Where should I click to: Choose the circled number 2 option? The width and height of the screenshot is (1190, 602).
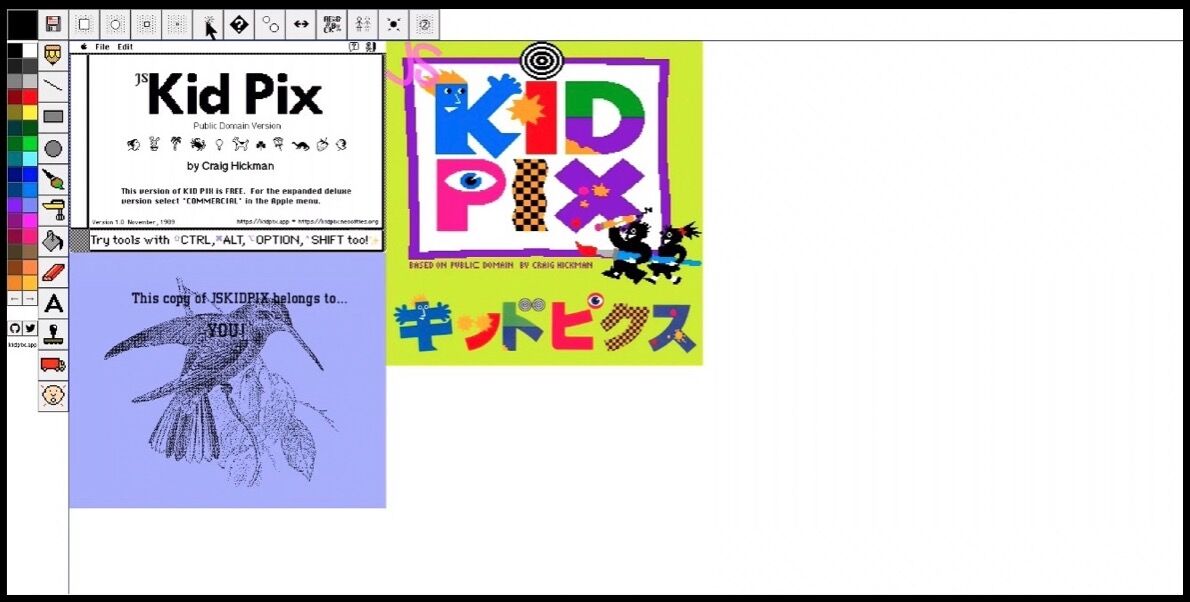pos(424,24)
